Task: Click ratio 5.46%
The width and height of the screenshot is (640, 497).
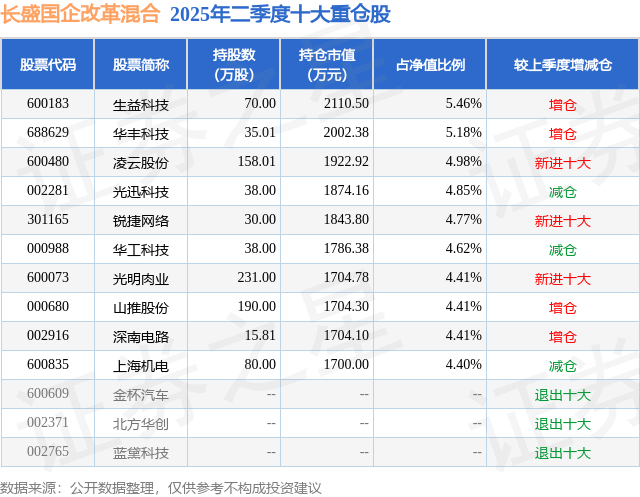Action: (463, 104)
